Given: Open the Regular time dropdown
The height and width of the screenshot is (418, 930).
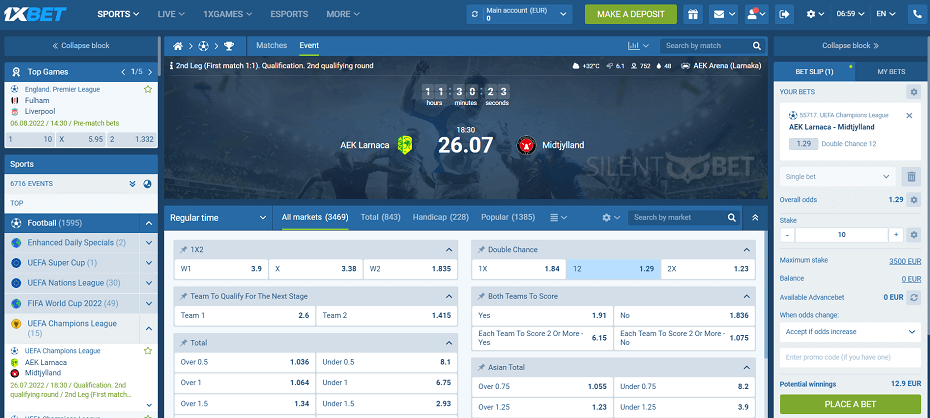Looking at the screenshot, I should (263, 217).
